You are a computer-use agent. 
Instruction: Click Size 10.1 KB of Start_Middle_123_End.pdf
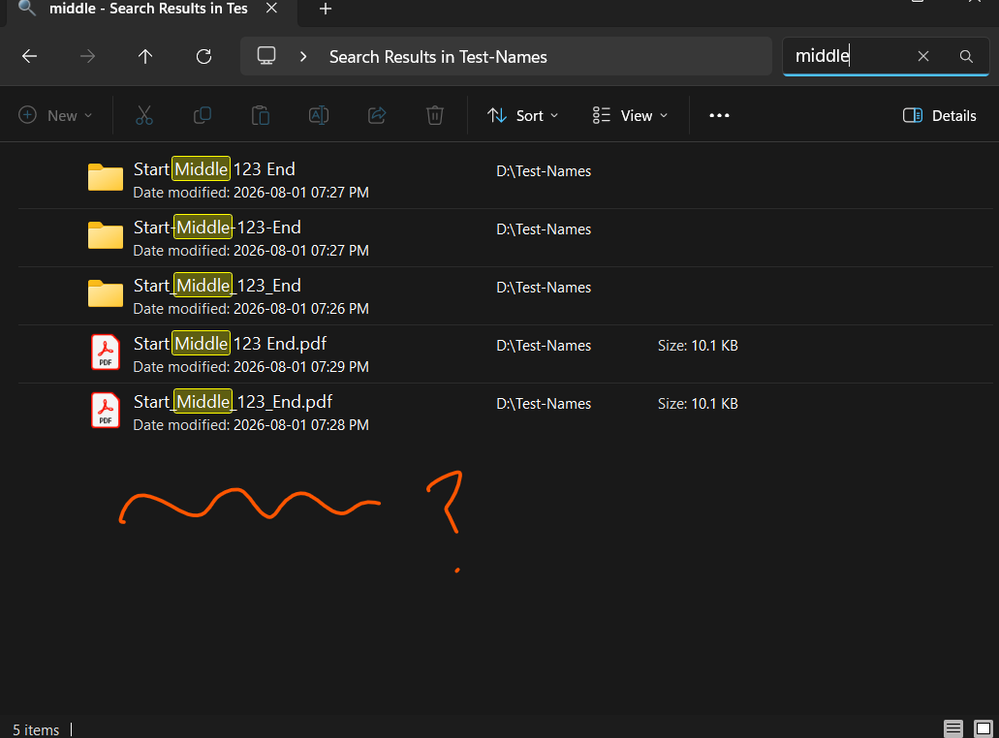(698, 403)
